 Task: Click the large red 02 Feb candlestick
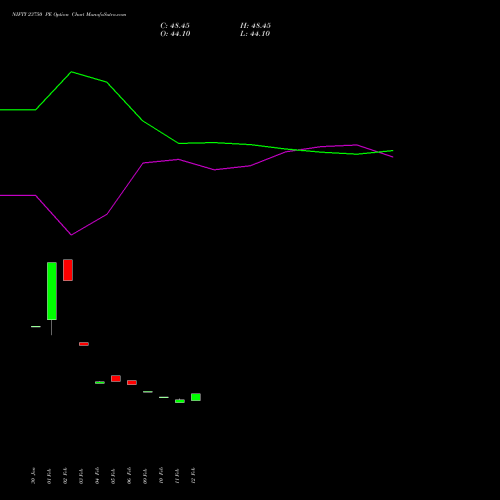click(68, 270)
